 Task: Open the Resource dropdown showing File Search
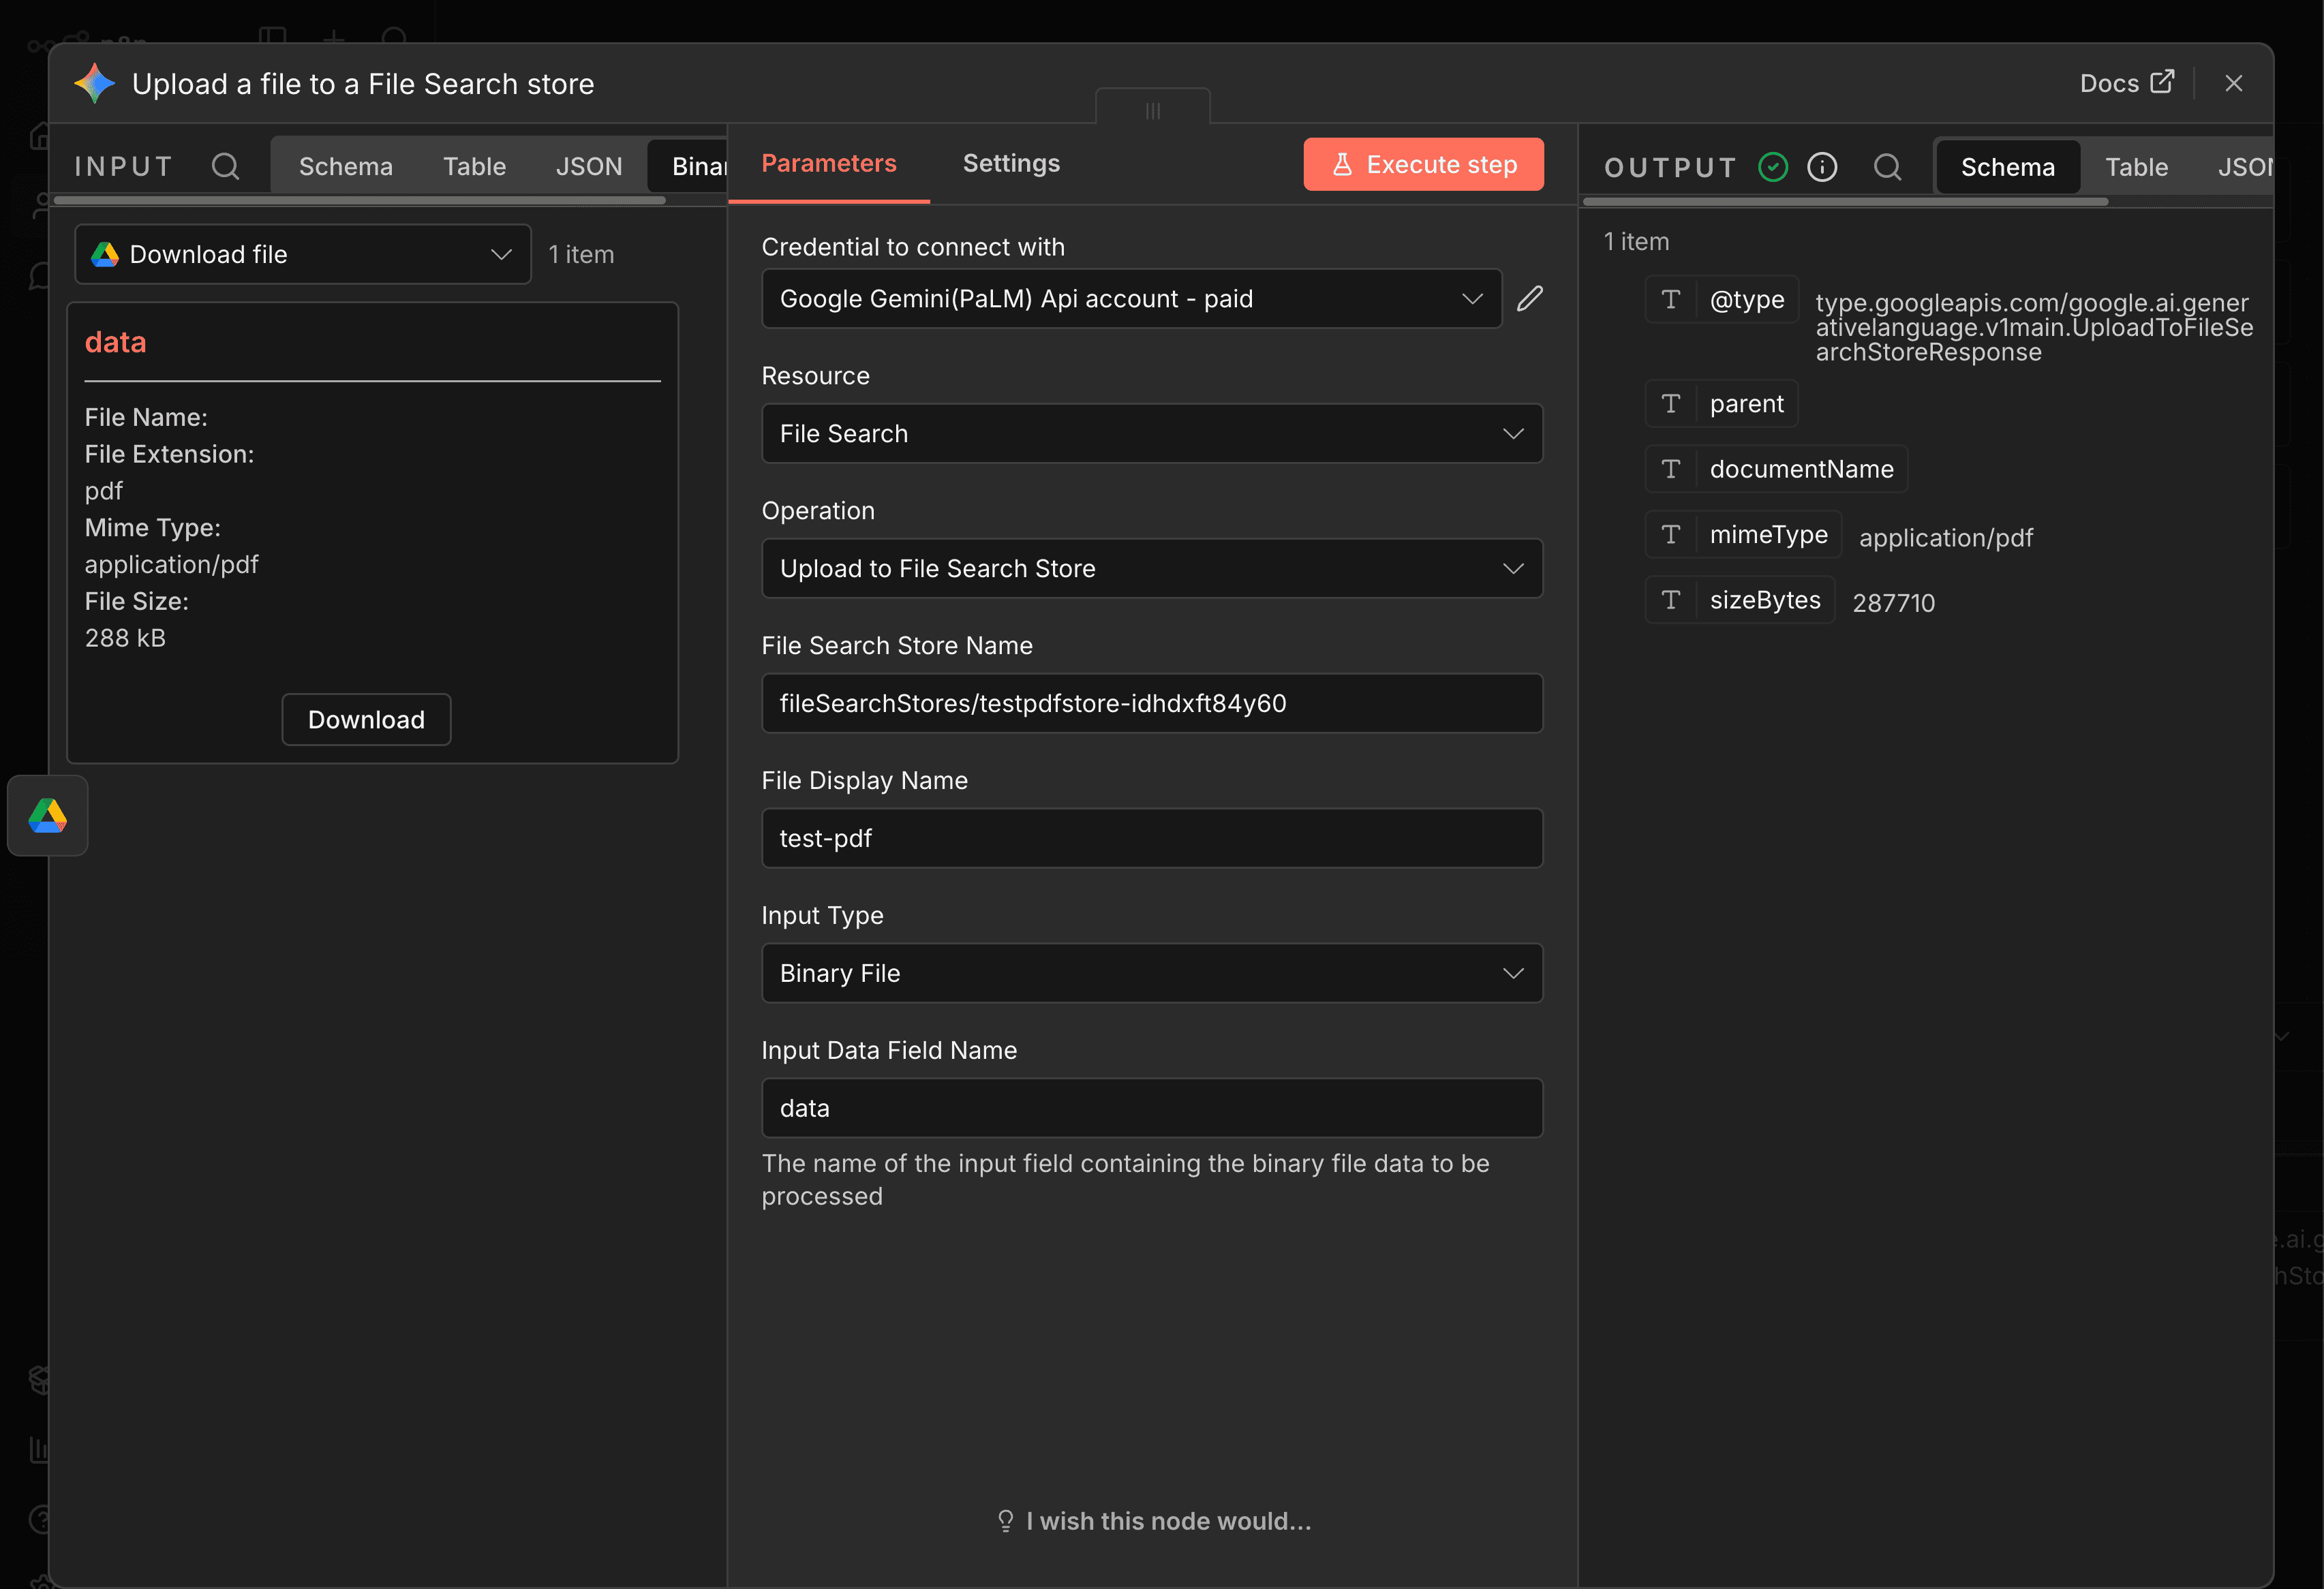(x=1151, y=434)
